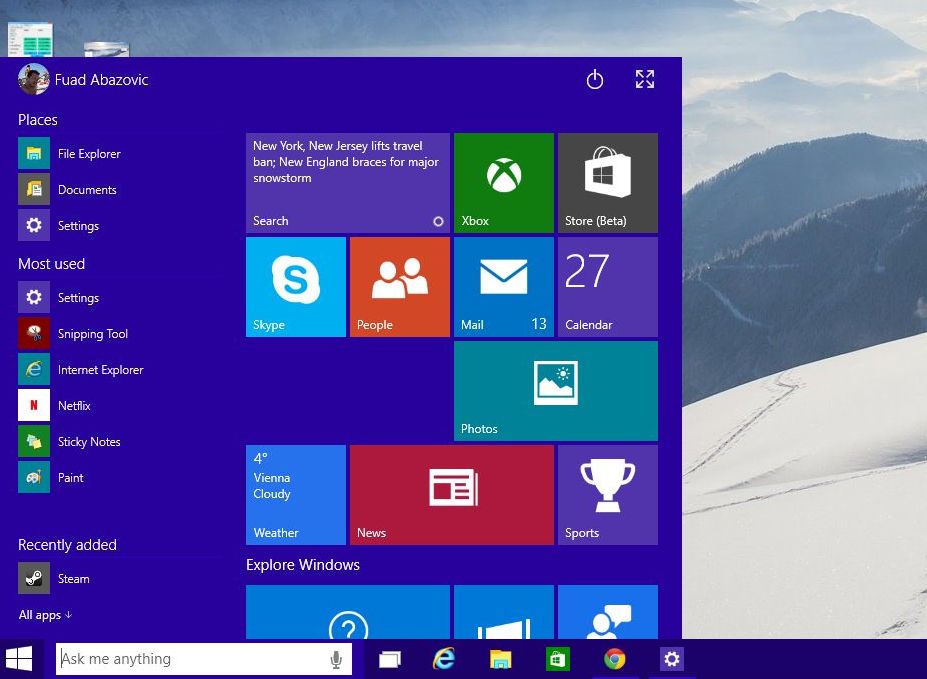The height and width of the screenshot is (679, 927).
Task: Launch Skype from the Start tiles
Action: (295, 286)
